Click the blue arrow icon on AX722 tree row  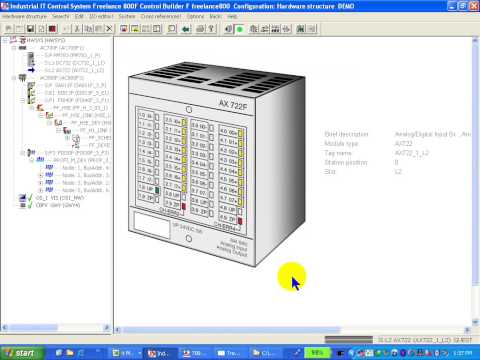(31, 70)
